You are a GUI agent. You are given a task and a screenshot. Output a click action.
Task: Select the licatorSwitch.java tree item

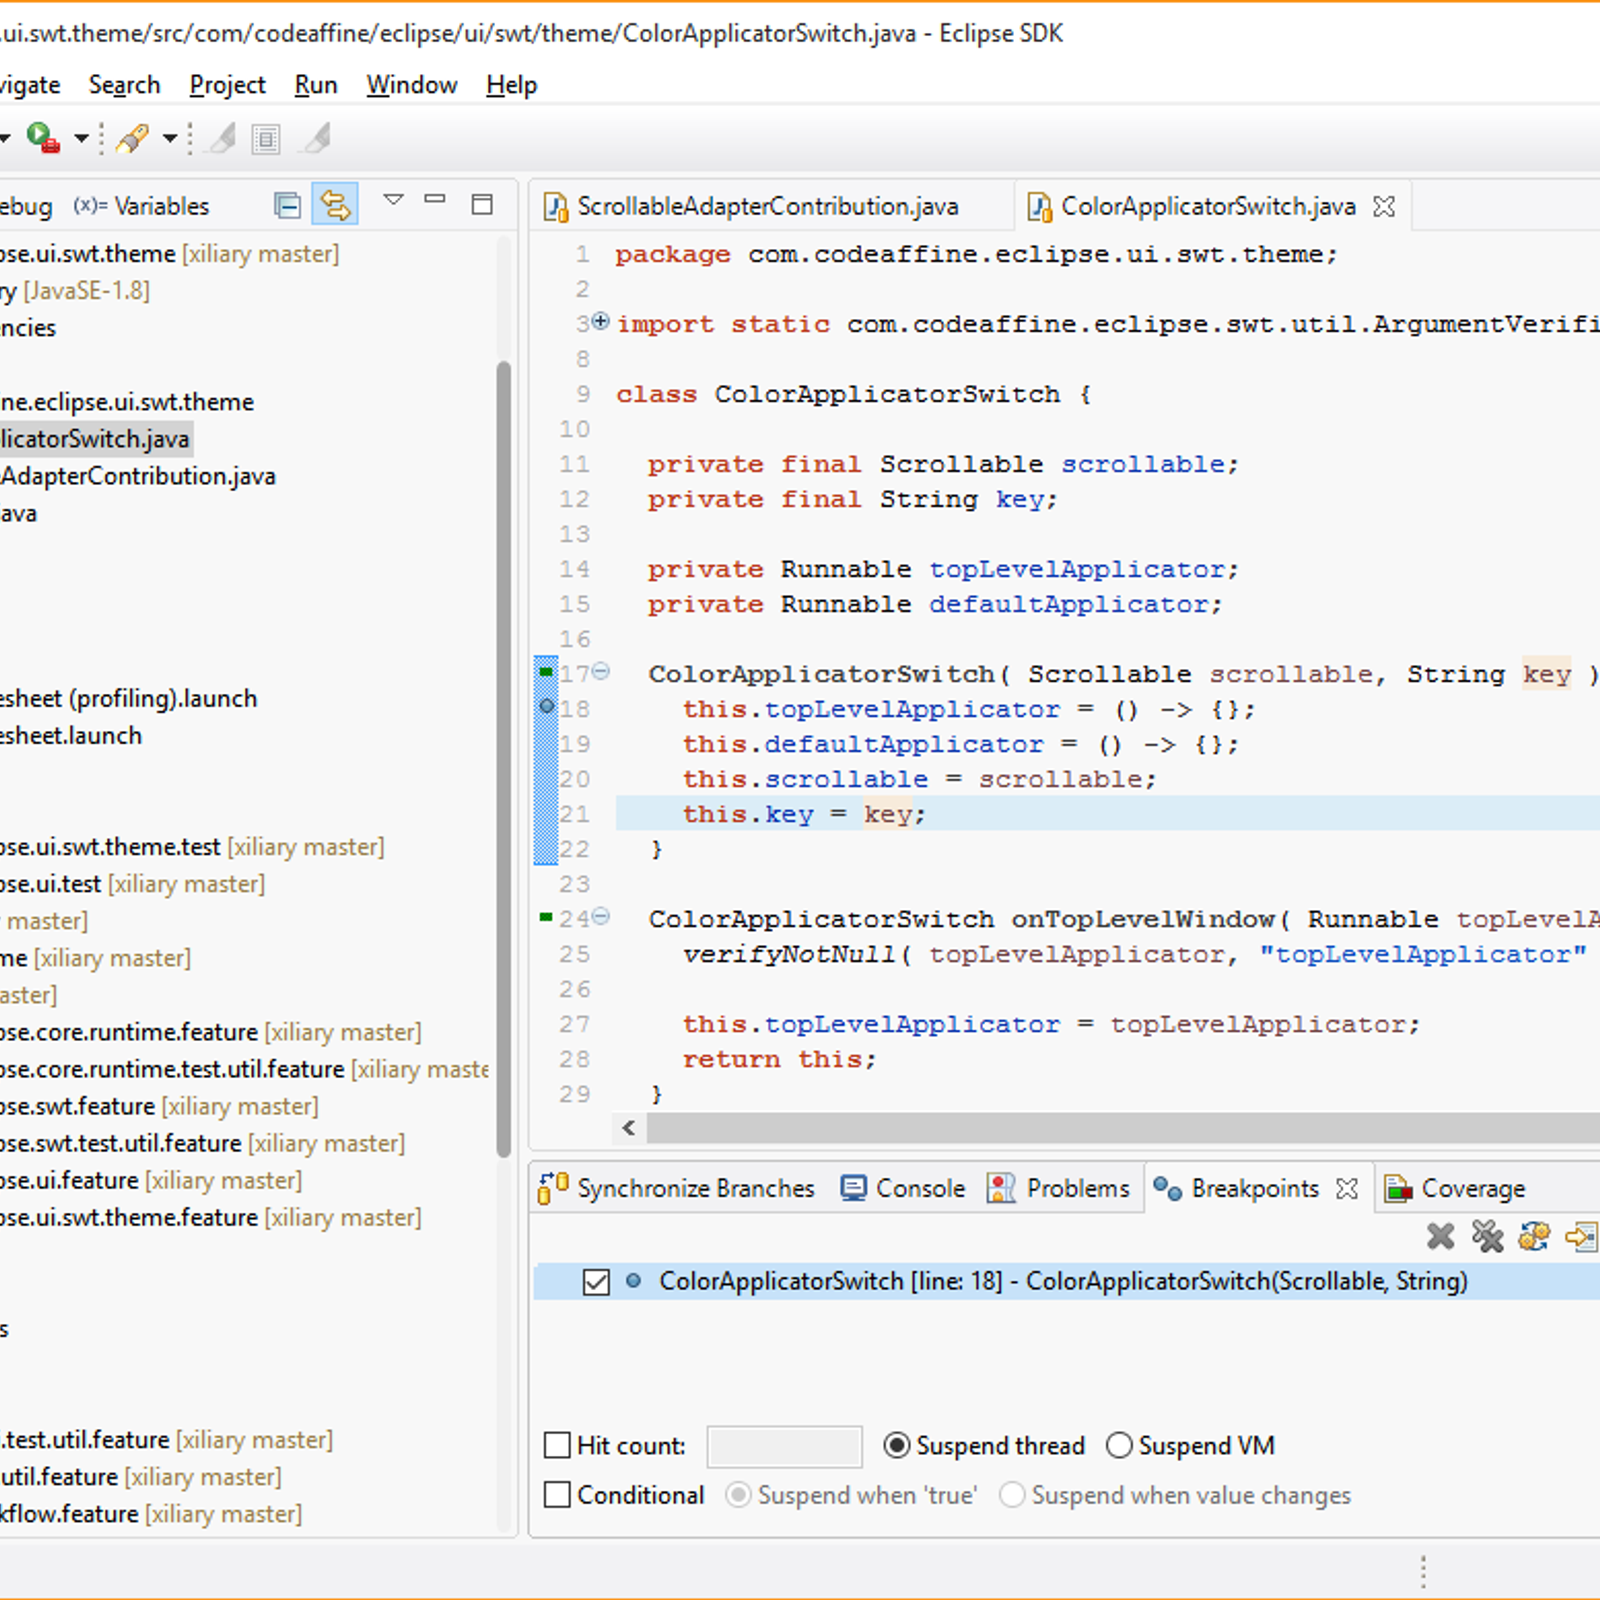click(x=95, y=439)
